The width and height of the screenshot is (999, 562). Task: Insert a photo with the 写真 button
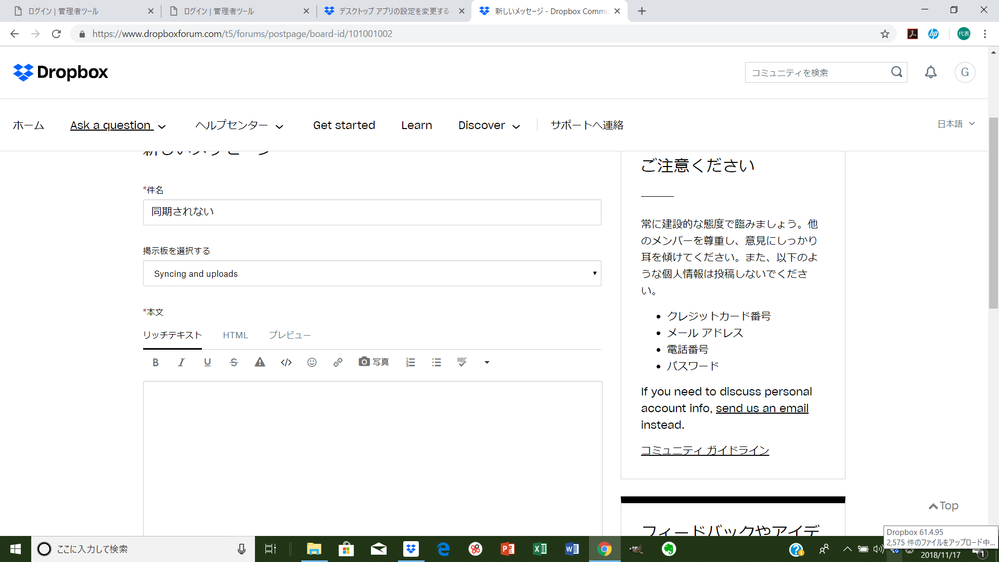373,362
